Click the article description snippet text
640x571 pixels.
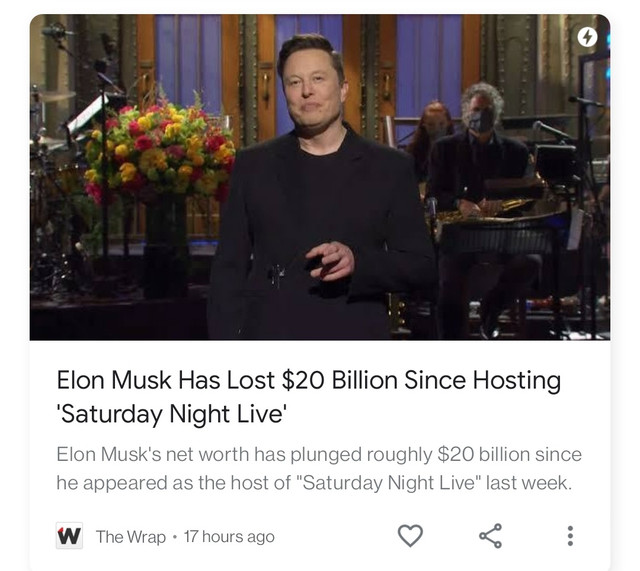(x=319, y=469)
